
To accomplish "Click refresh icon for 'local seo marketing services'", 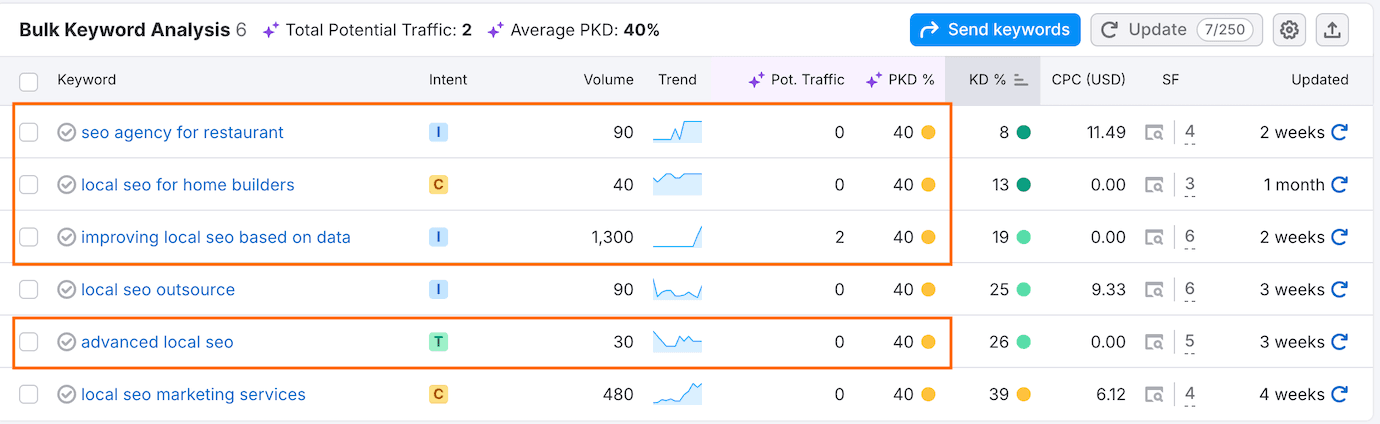I will [1340, 395].
